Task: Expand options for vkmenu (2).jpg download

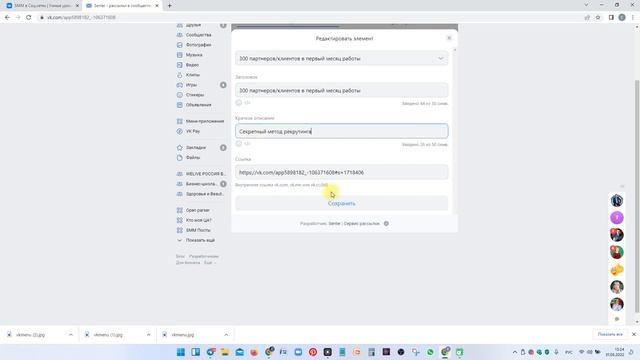Action: pyautogui.click(x=71, y=335)
